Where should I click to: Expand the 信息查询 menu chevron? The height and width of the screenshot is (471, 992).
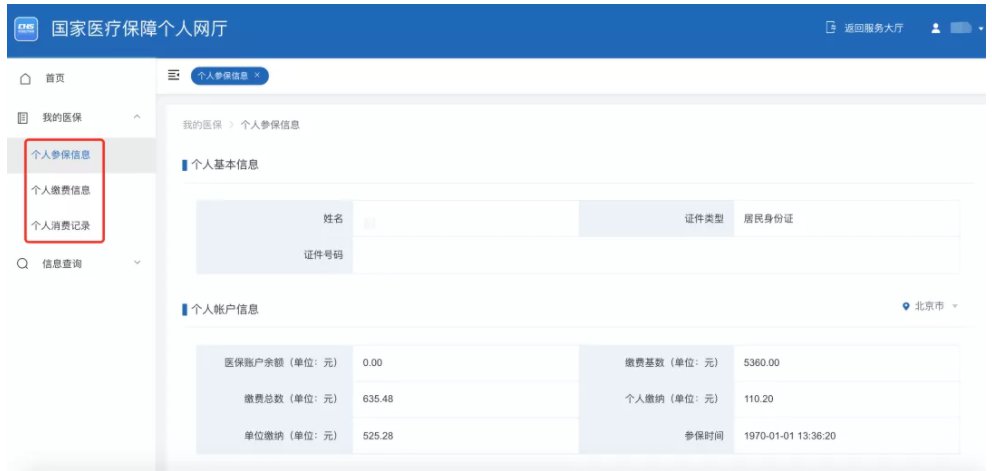pos(137,264)
